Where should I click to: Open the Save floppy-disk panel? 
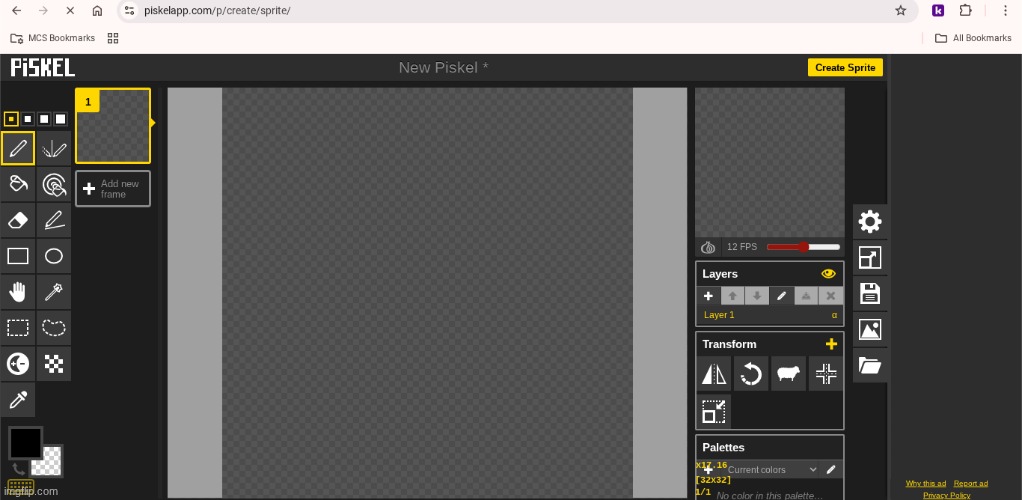[870, 293]
